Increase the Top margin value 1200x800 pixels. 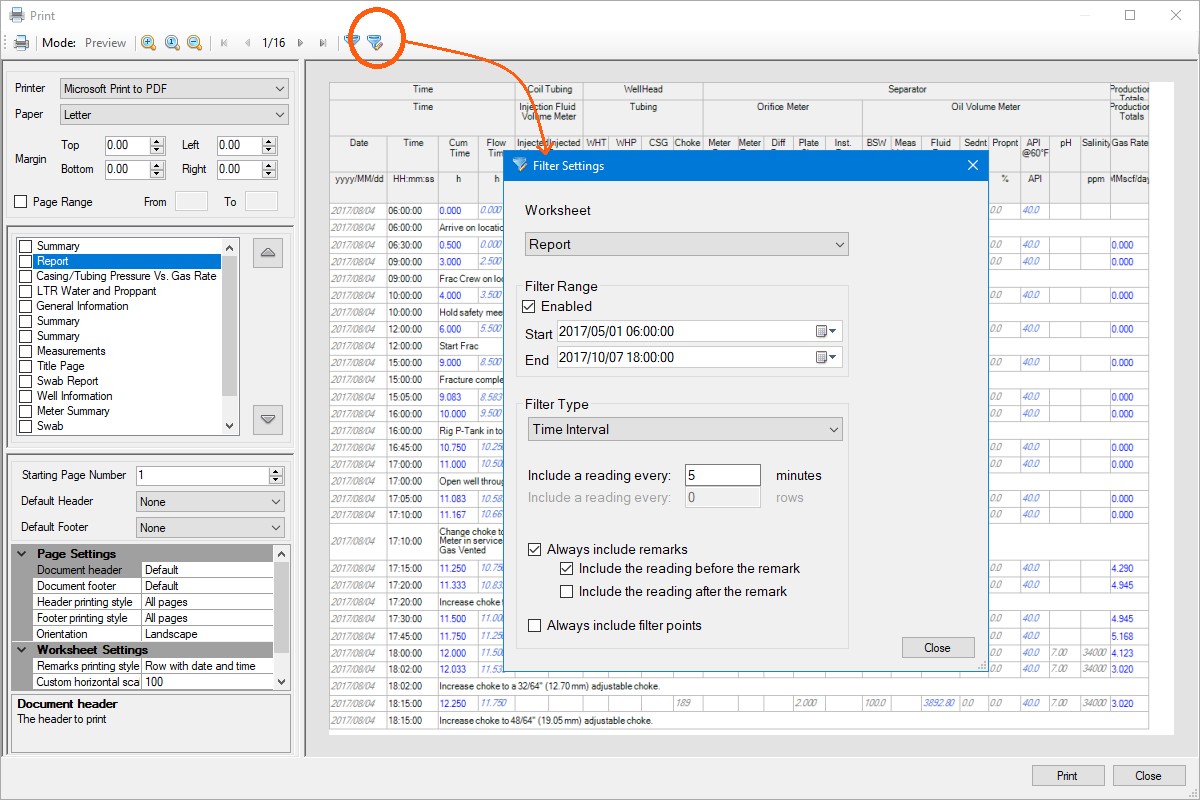pyautogui.click(x=157, y=141)
